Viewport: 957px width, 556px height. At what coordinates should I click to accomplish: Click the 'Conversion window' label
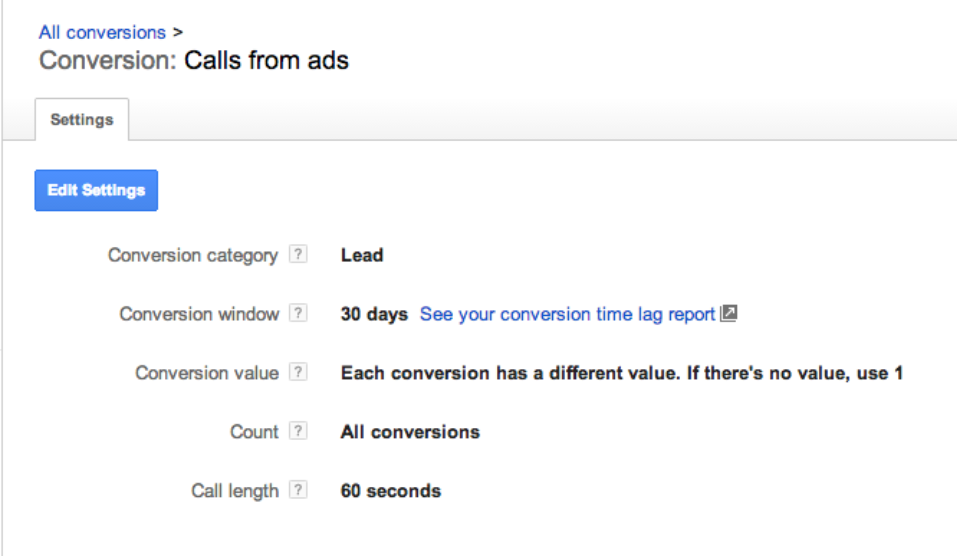point(199,314)
